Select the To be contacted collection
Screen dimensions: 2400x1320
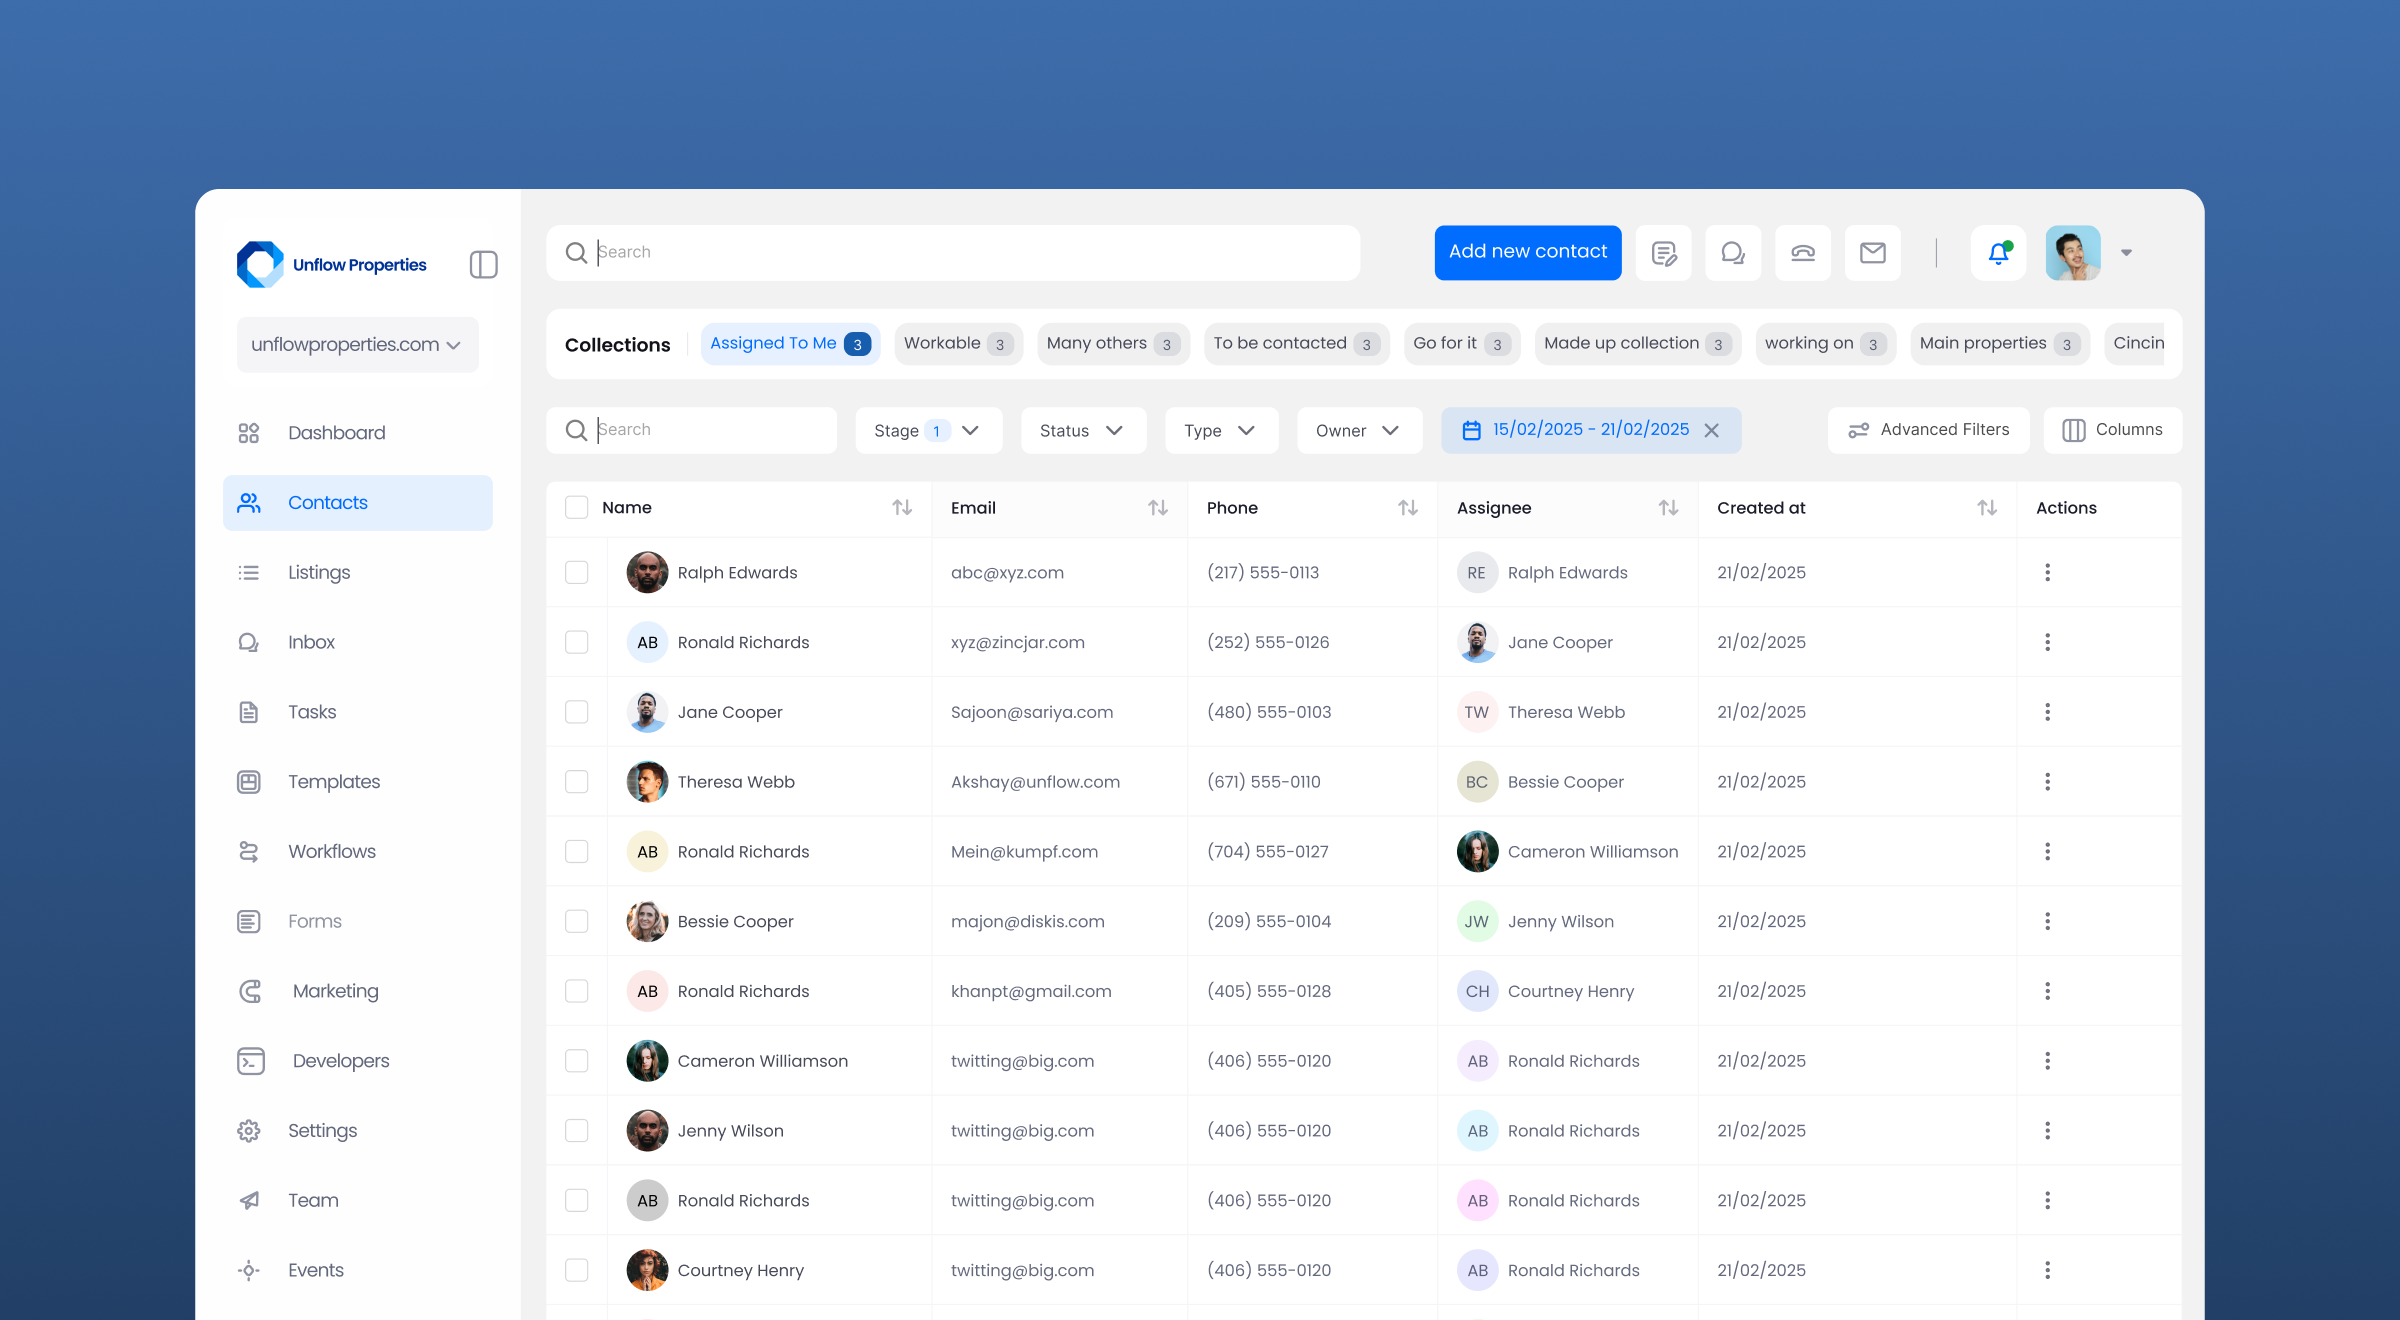tap(1296, 344)
